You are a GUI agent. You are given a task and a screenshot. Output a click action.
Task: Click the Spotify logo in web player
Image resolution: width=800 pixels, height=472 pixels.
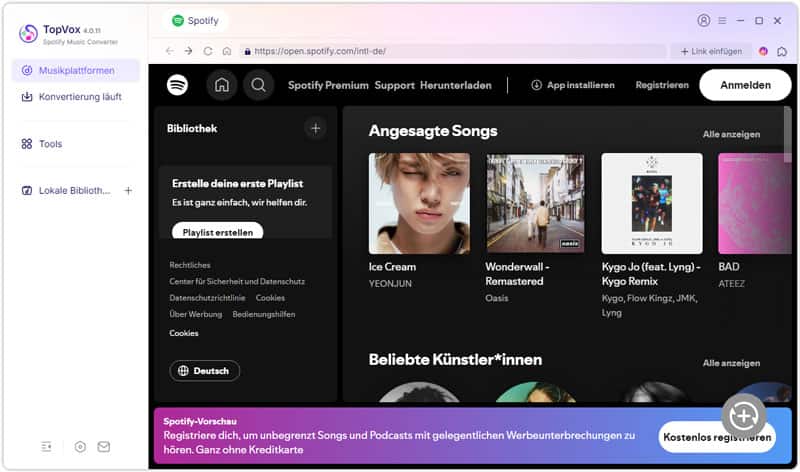click(177, 85)
